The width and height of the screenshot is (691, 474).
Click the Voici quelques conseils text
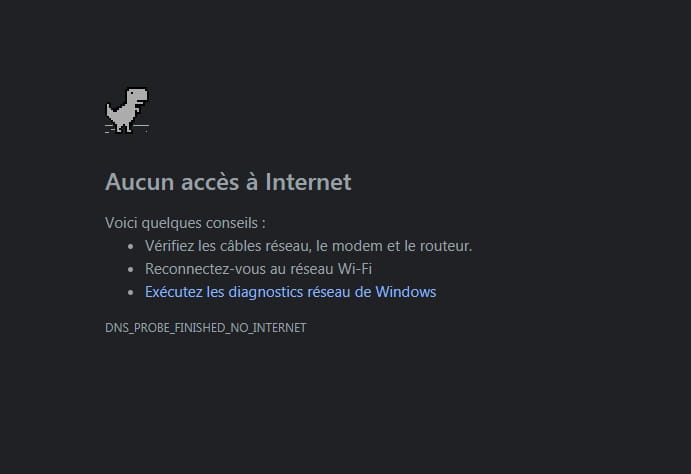pyautogui.click(x=185, y=223)
